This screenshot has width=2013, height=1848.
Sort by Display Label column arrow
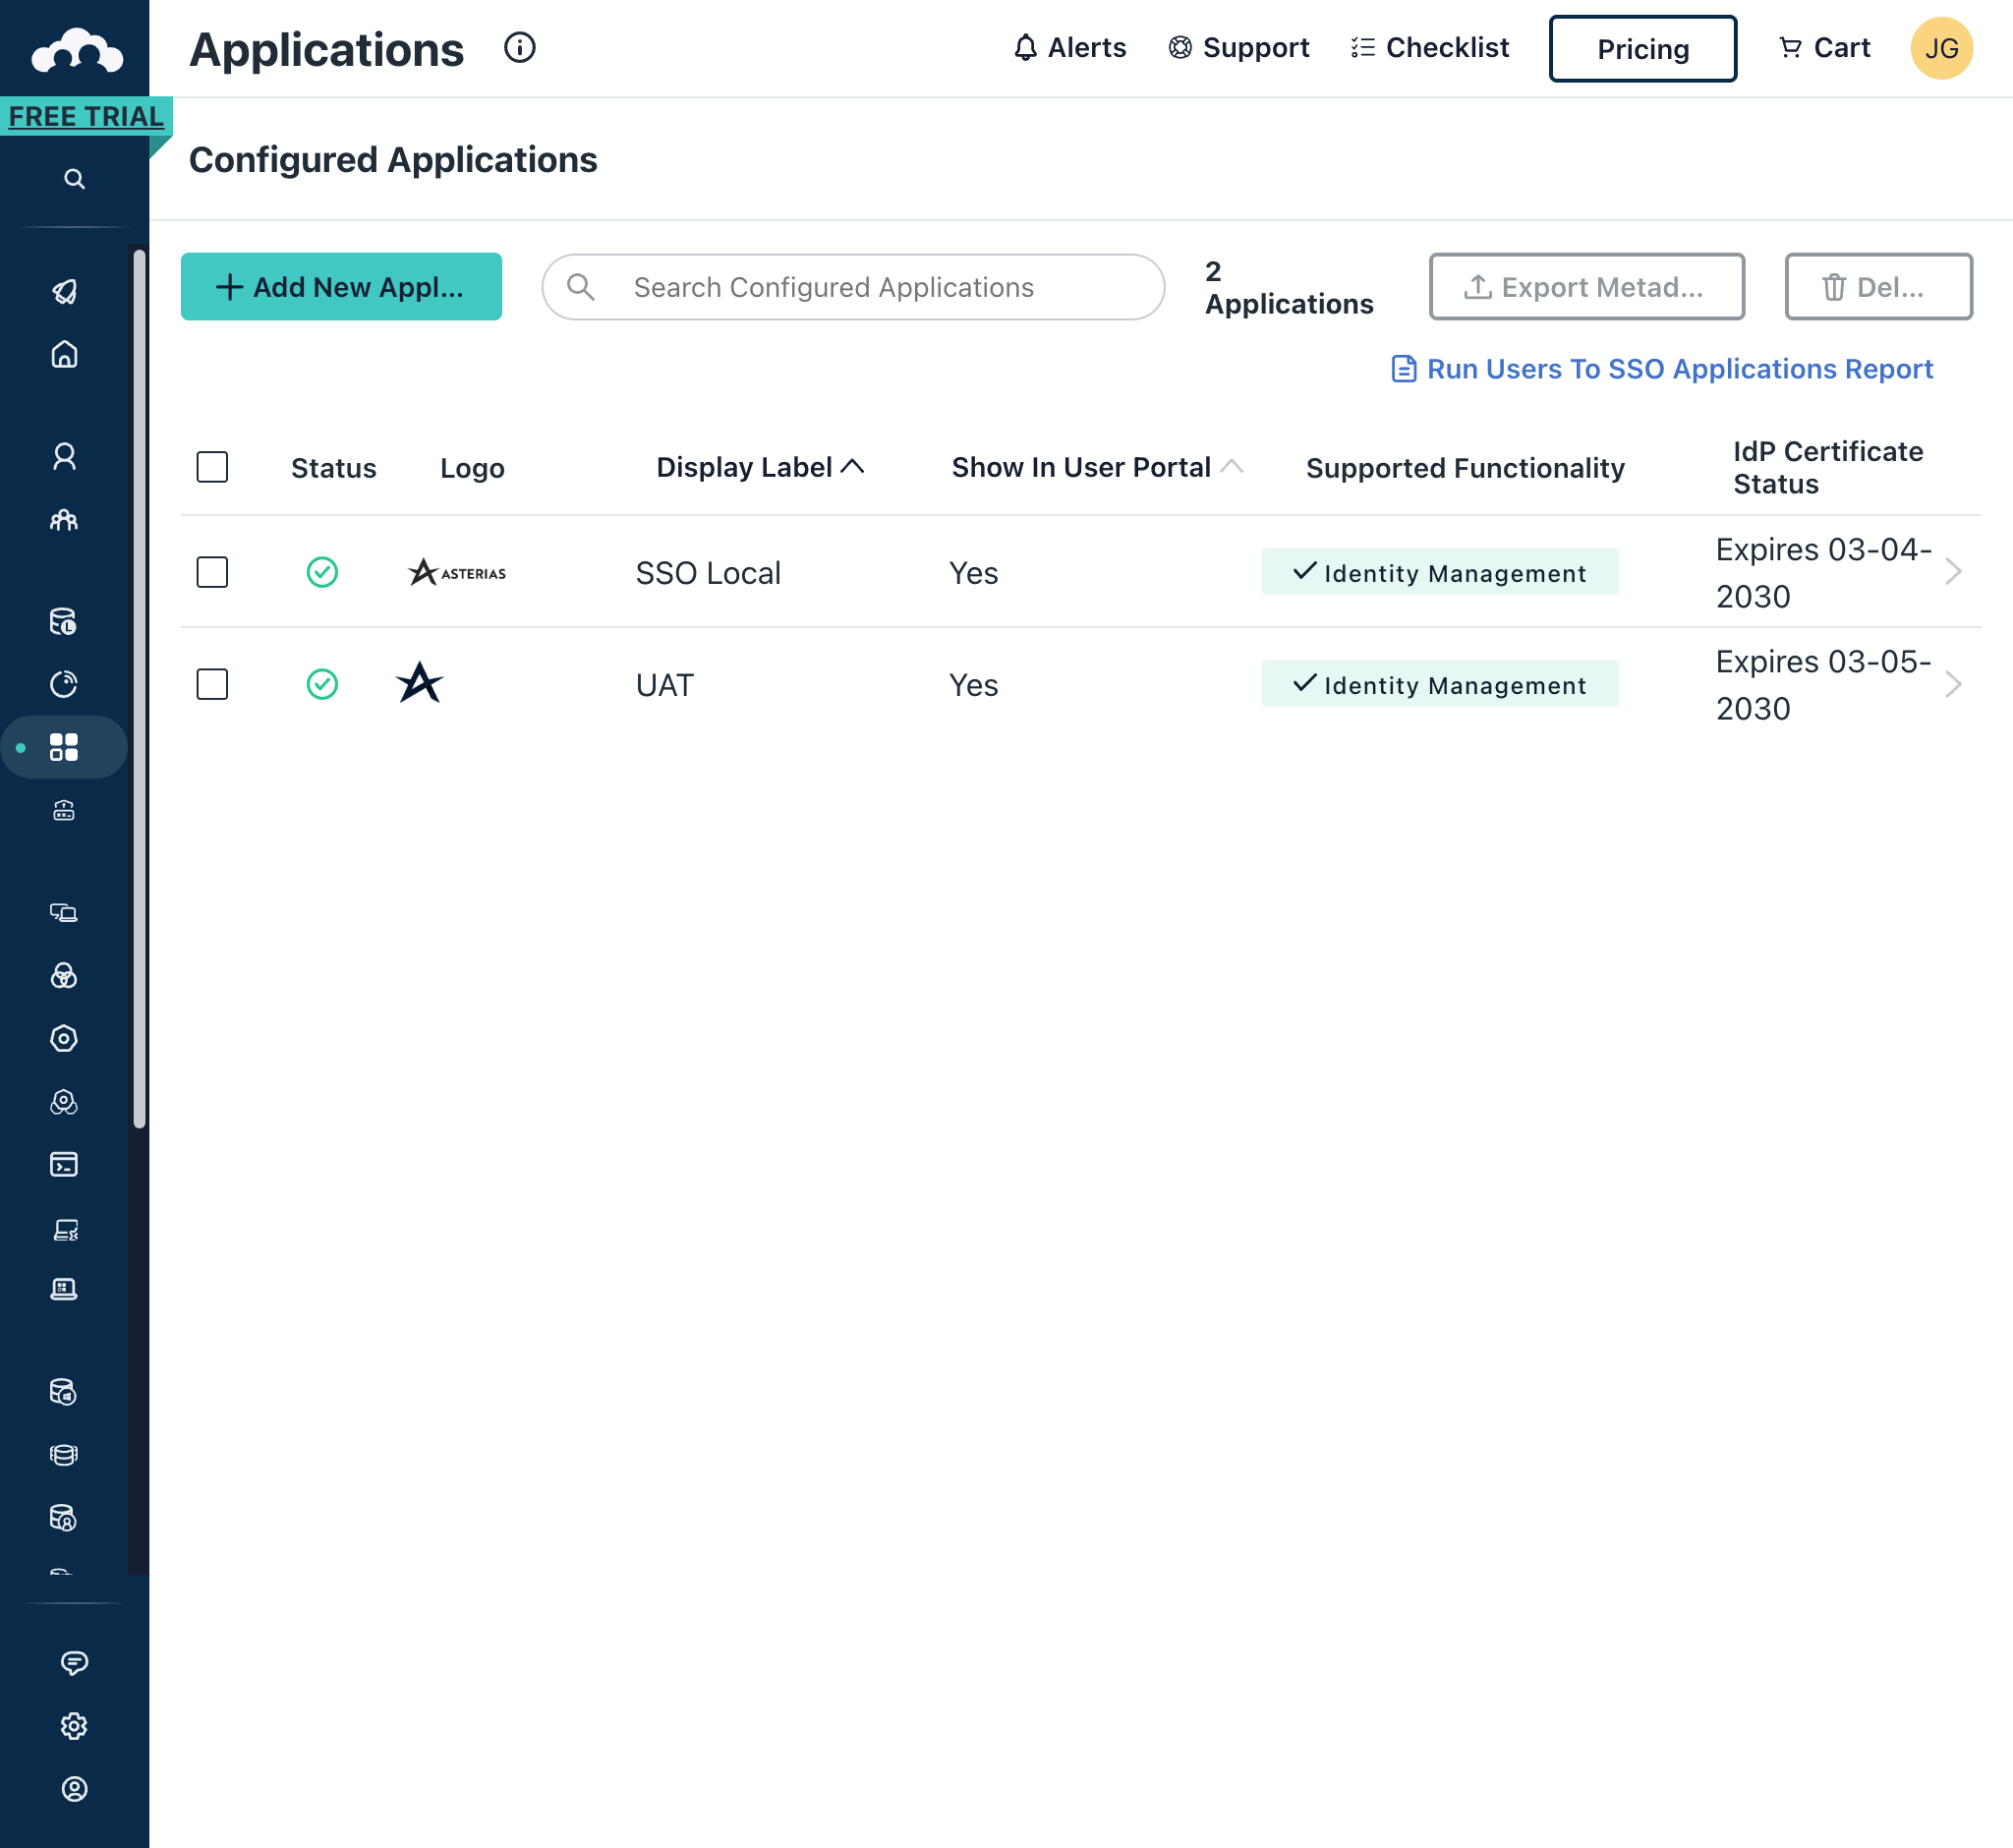[852, 466]
